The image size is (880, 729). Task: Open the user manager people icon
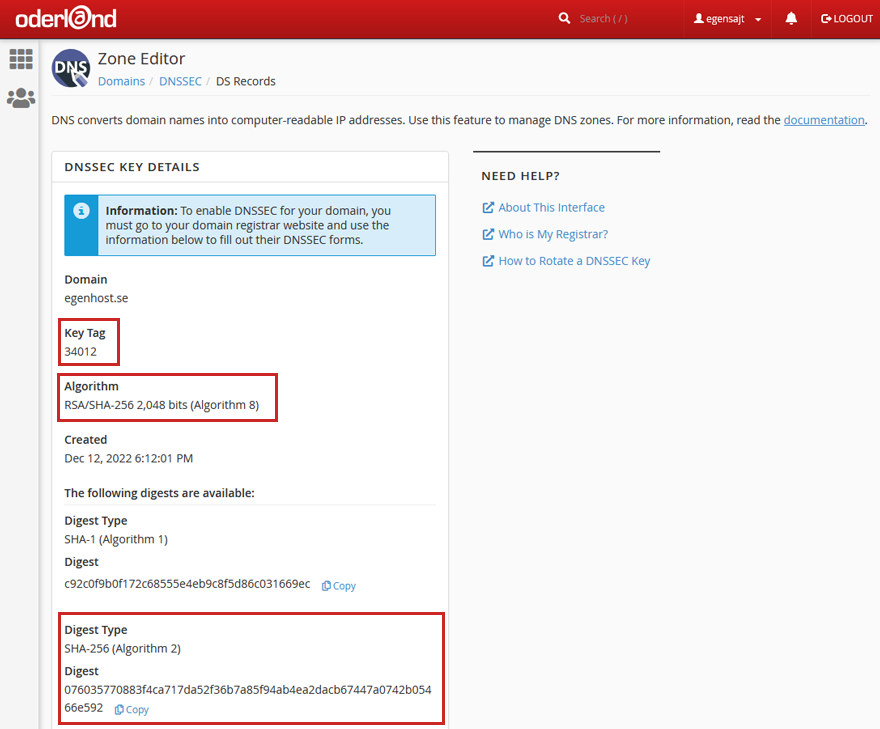pyautogui.click(x=21, y=98)
